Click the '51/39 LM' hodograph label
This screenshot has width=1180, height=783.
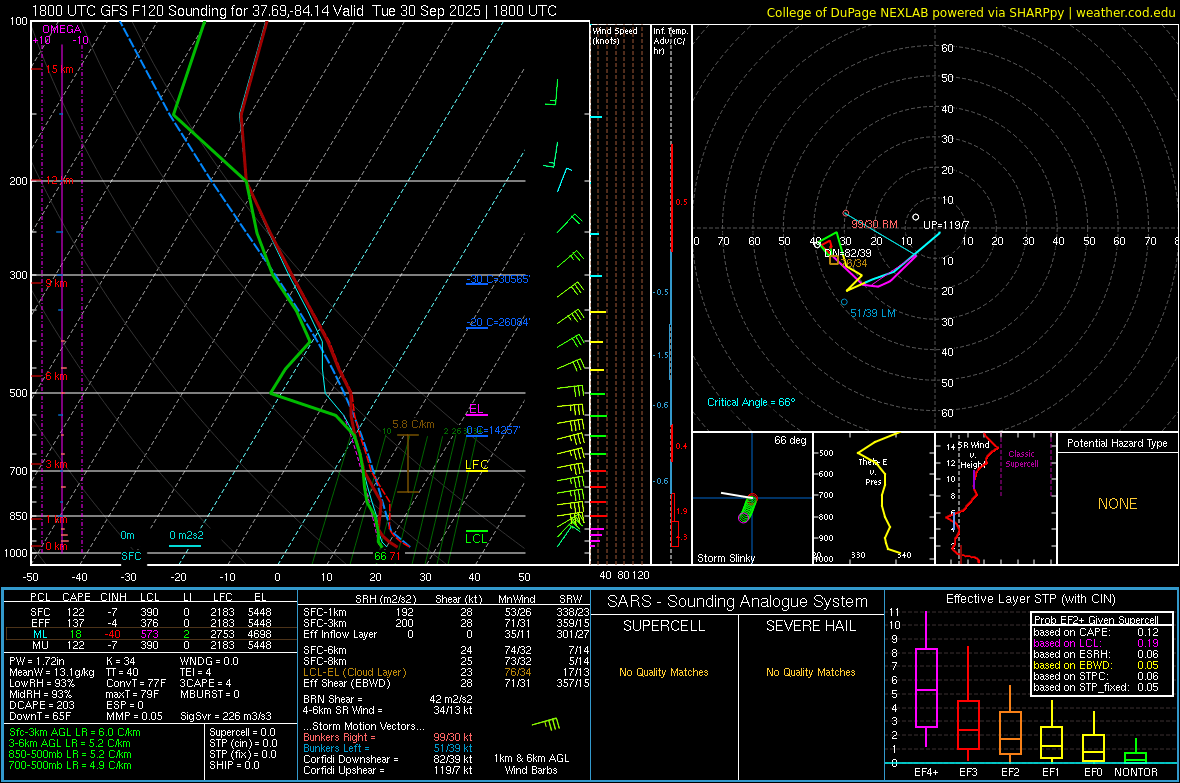click(x=873, y=313)
